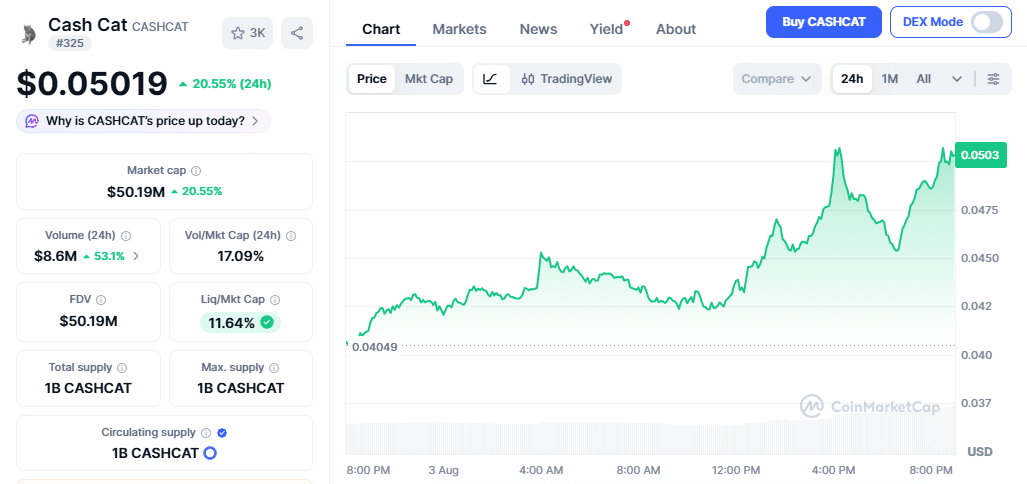Click the 12:00 PM time axis label
1027x484 pixels.
(734, 470)
